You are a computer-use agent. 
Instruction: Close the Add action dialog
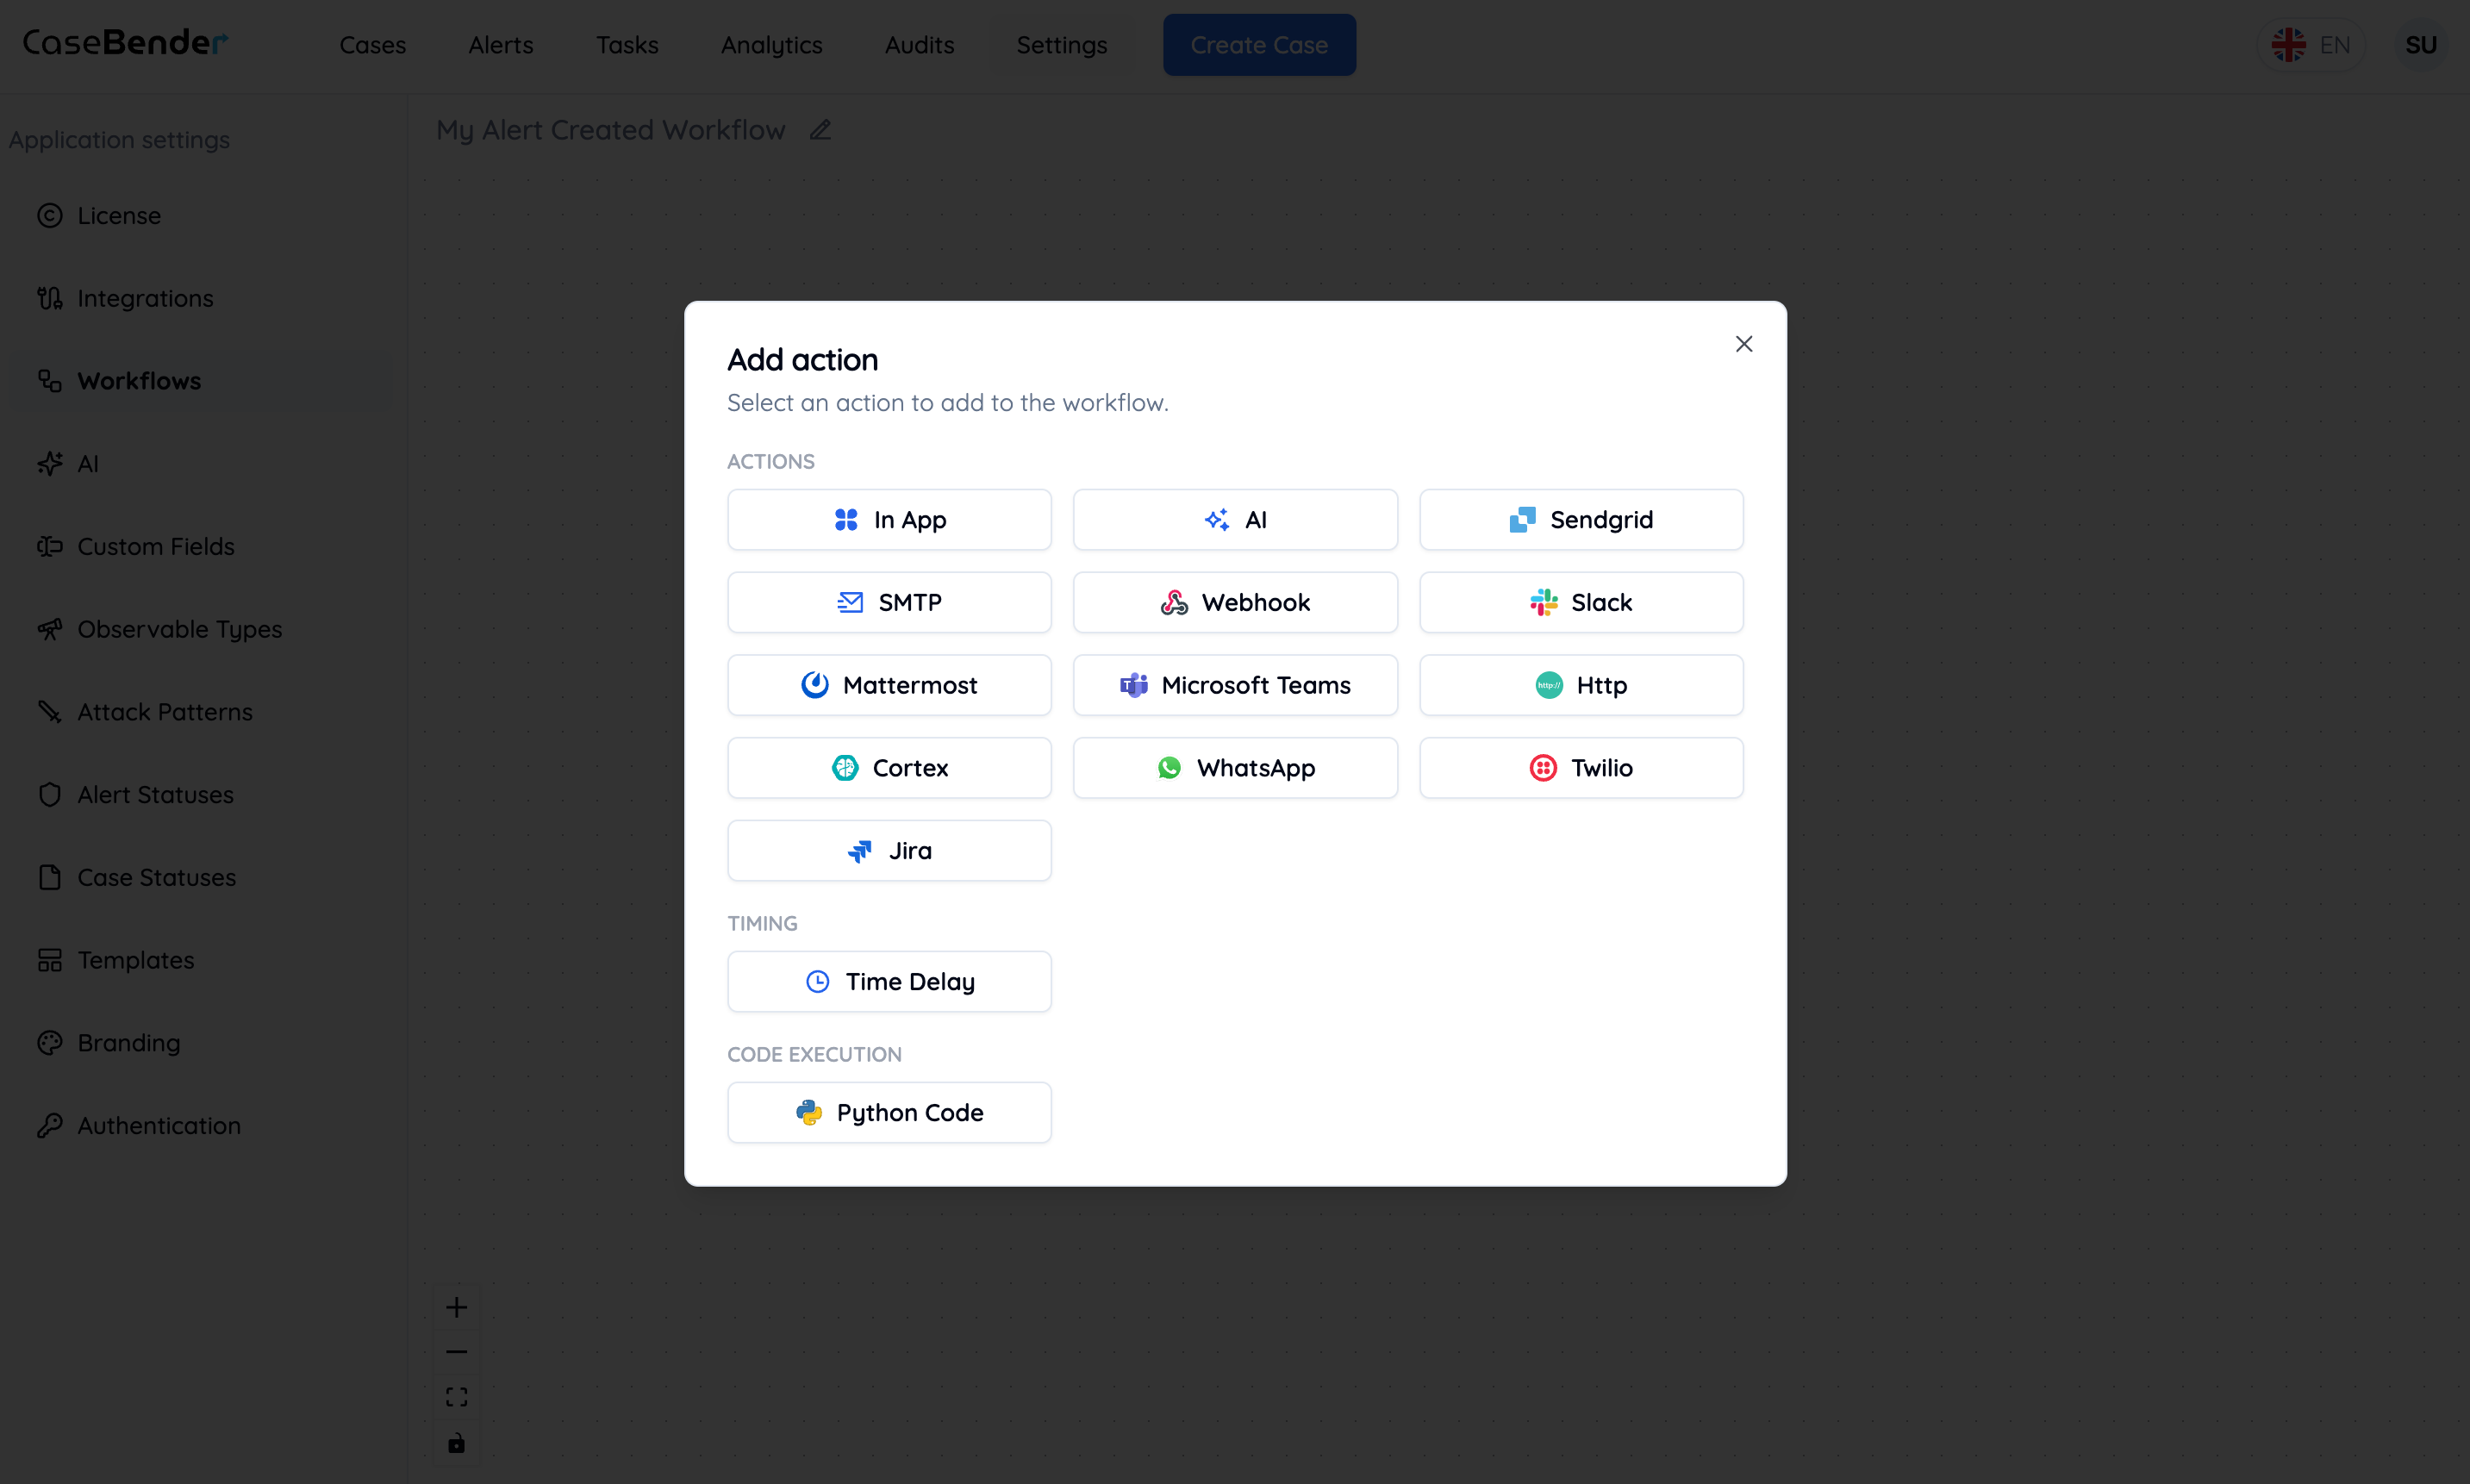[x=1743, y=344]
